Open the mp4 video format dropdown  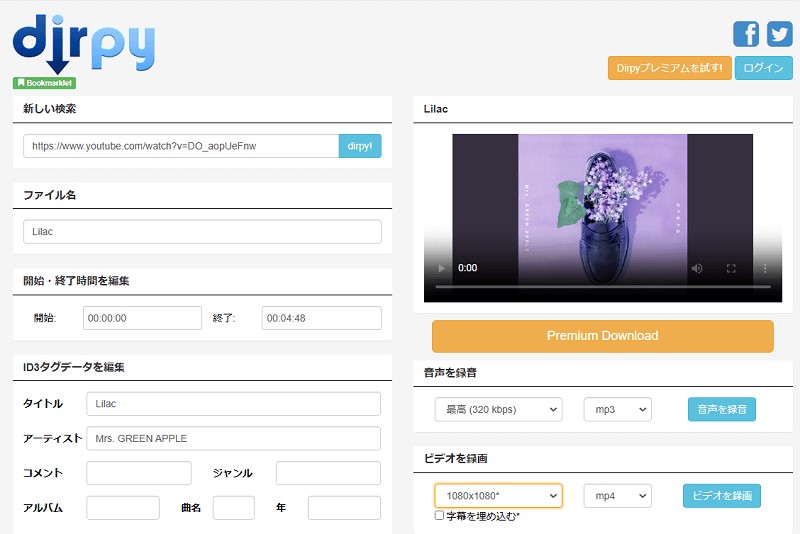pos(618,496)
